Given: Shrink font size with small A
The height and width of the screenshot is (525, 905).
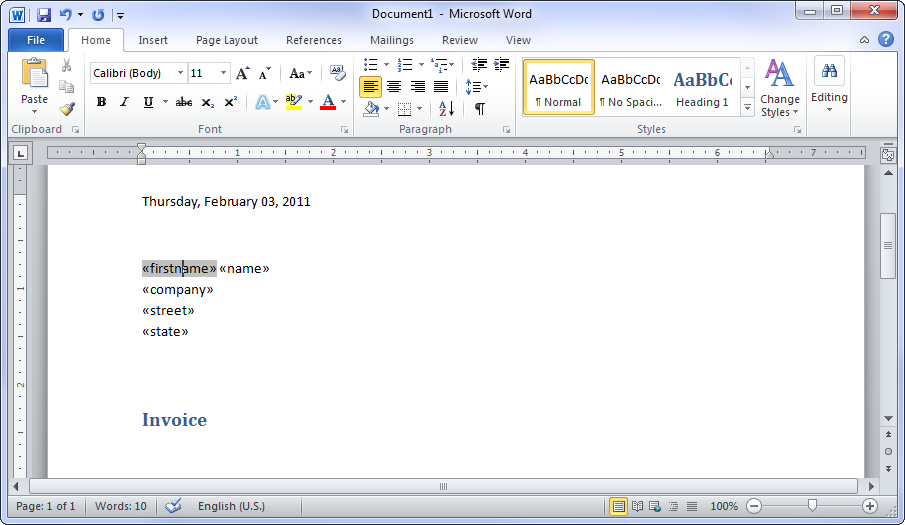Looking at the screenshot, I should pos(264,73).
